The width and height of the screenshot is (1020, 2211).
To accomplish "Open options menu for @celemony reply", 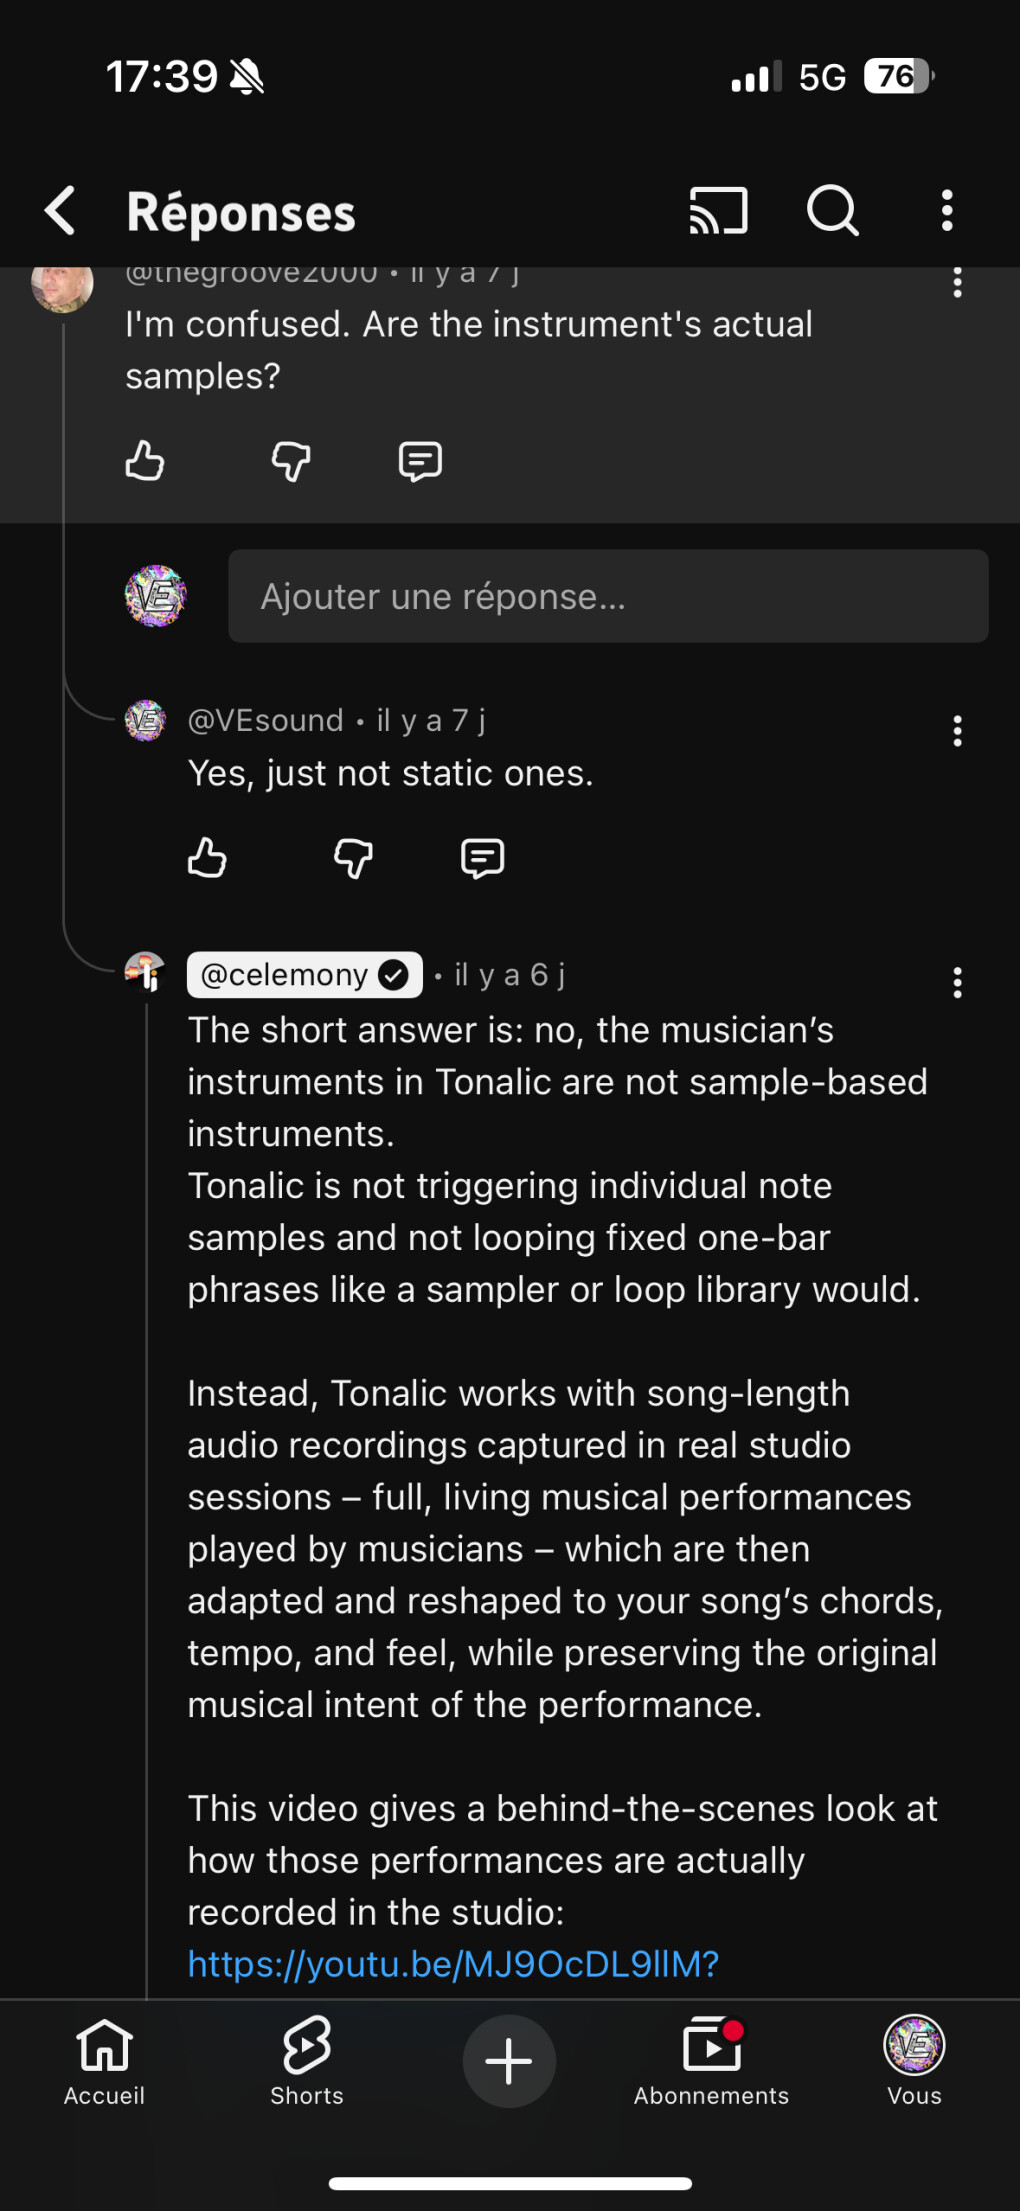I will point(957,983).
